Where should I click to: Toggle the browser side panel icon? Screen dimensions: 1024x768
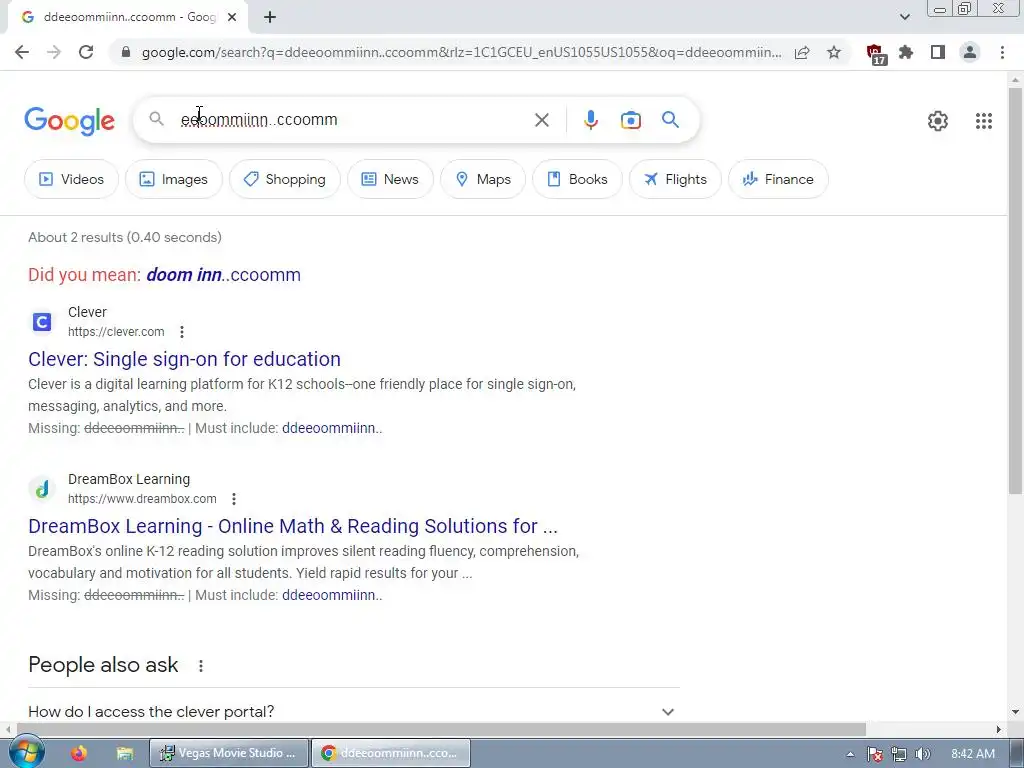click(x=938, y=52)
